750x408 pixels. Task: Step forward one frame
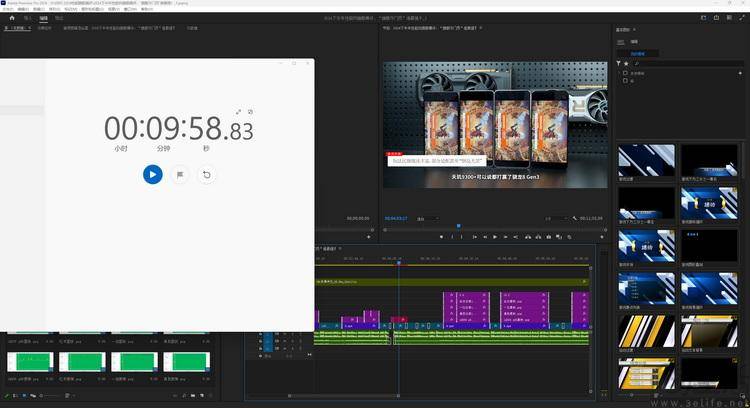tap(506, 237)
